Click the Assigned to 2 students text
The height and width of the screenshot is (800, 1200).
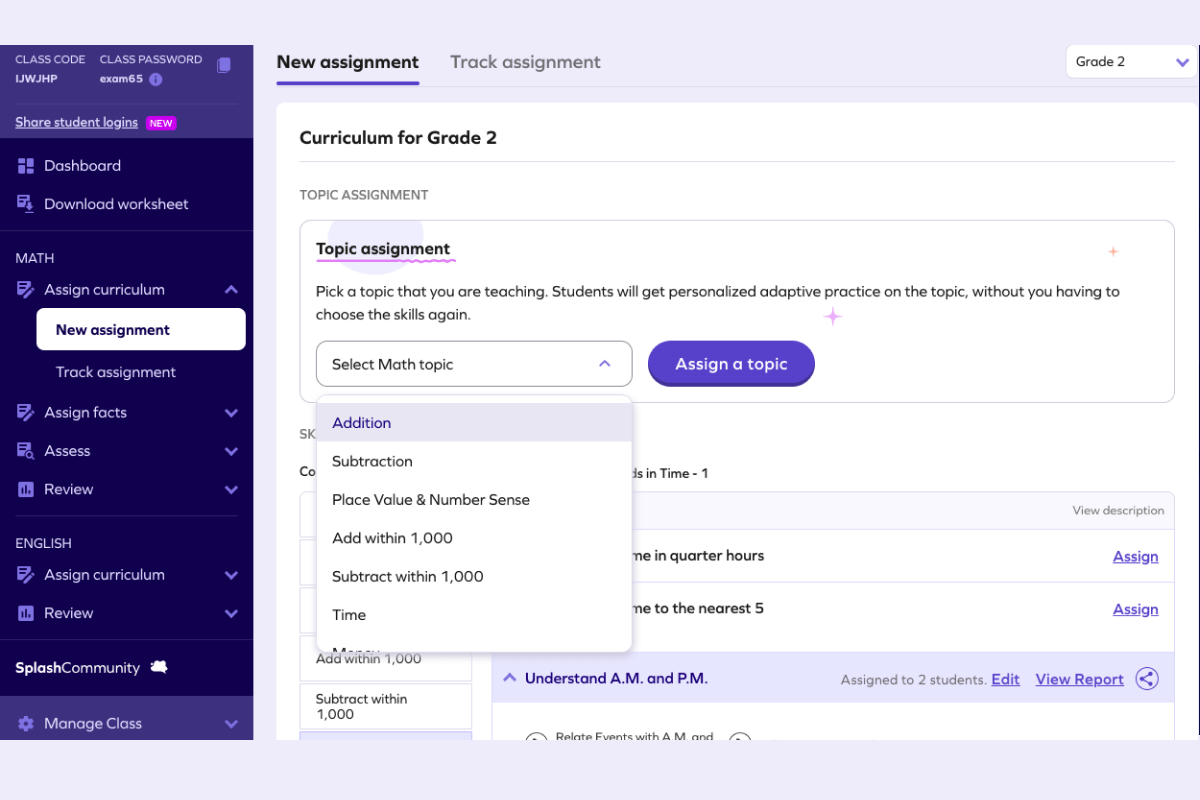913,680
